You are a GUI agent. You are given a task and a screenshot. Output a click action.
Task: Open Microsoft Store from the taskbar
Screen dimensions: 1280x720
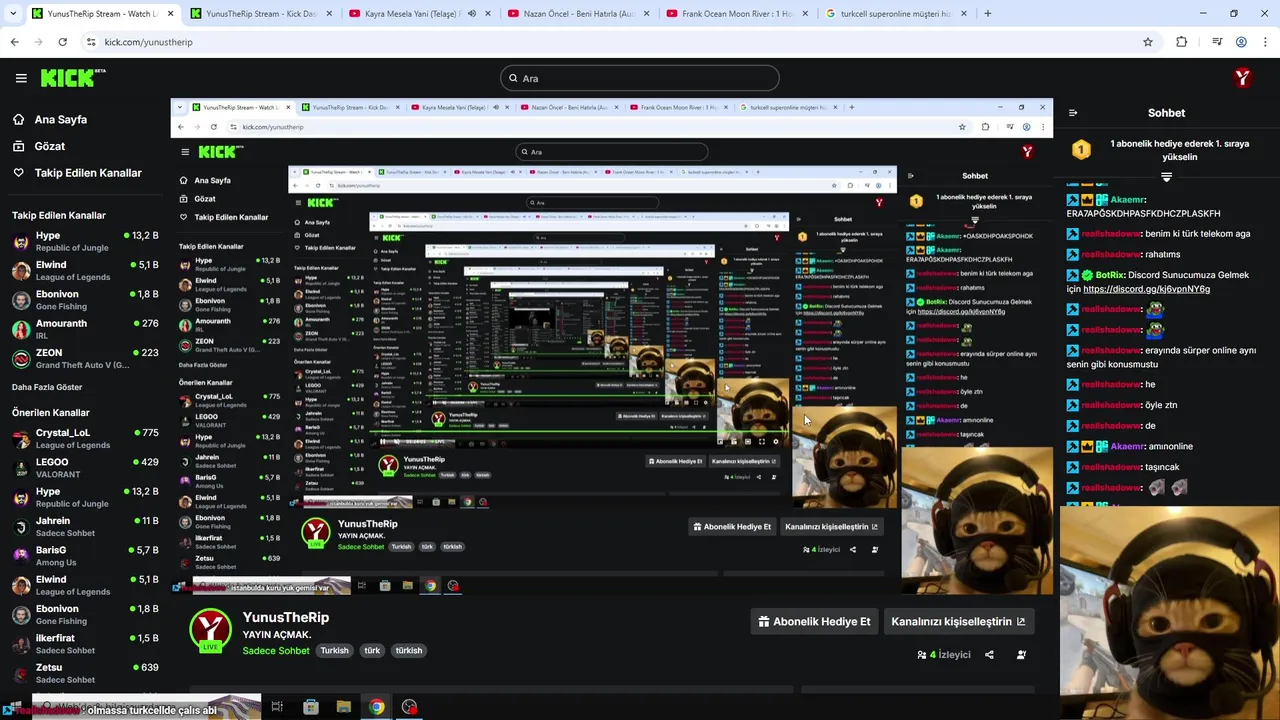point(311,707)
